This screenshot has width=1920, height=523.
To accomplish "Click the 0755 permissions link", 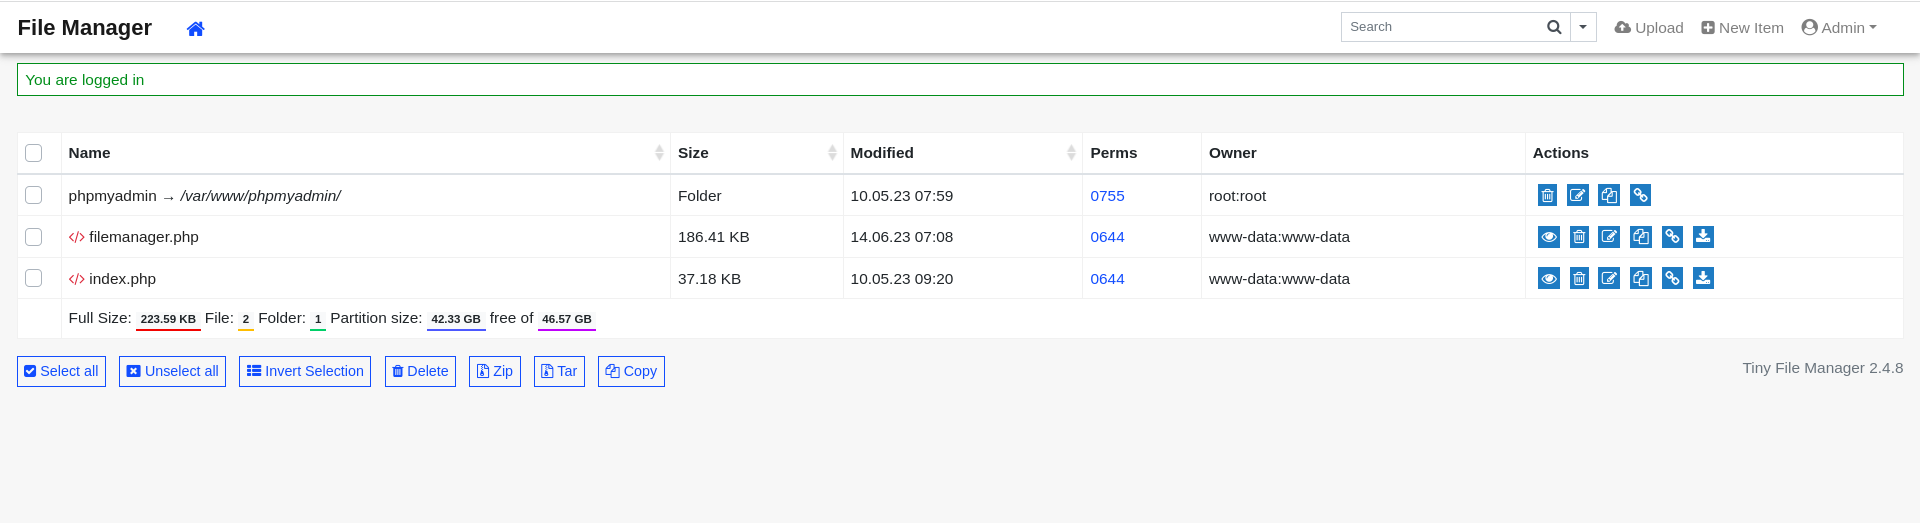I will pyautogui.click(x=1107, y=196).
